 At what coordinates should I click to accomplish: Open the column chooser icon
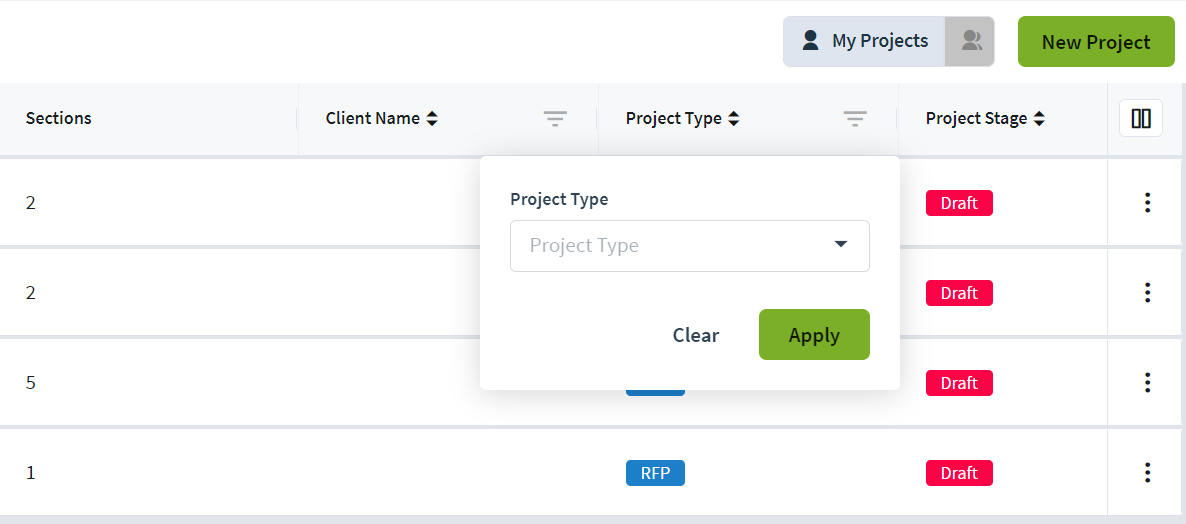1141,119
